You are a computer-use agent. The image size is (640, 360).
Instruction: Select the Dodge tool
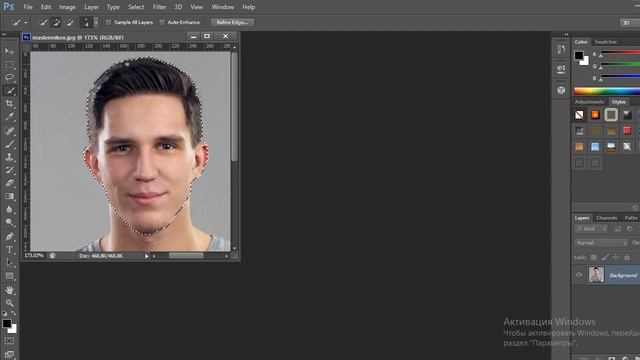tap(9, 222)
